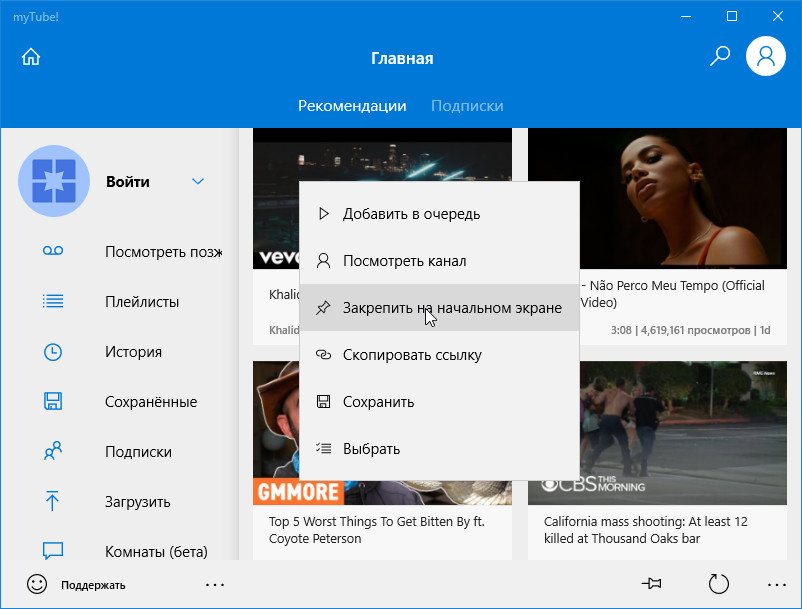Viewport: 802px width, 609px height.
Task: Click '3:08 | 4,619,161 просмотров | 1d' stats
Action: (x=690, y=330)
